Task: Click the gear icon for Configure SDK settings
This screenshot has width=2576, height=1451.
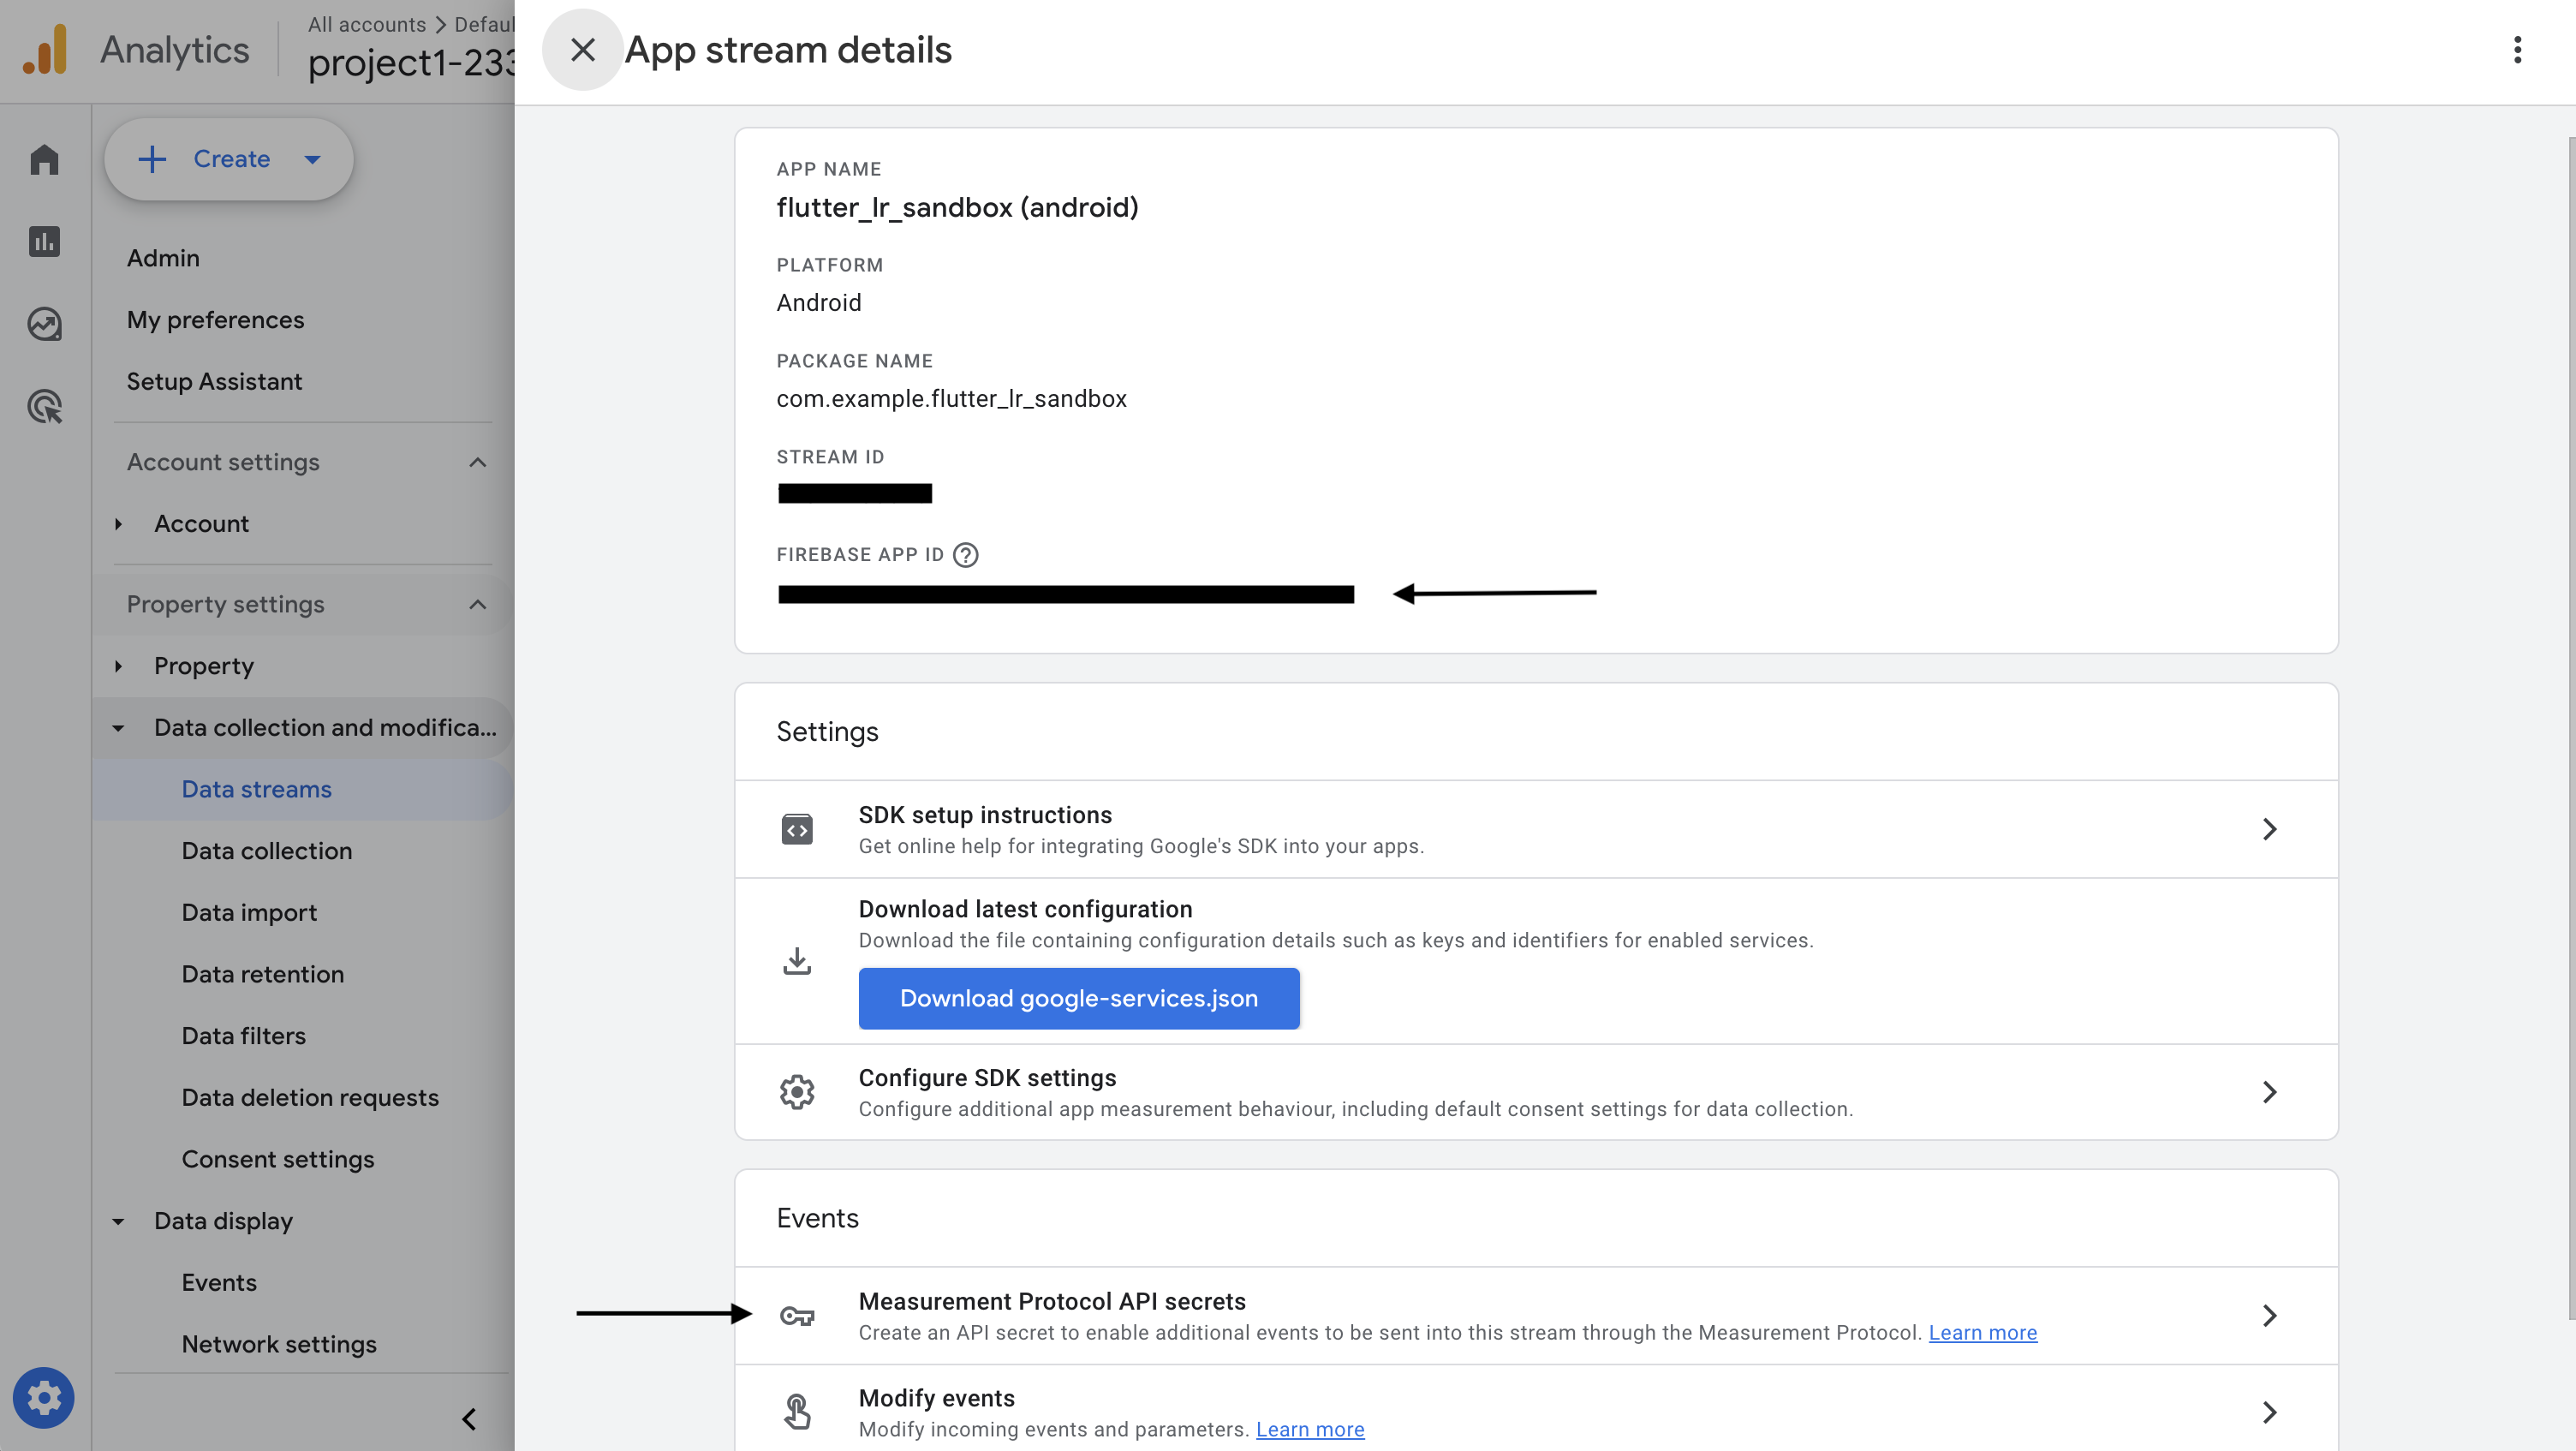Action: (797, 1092)
